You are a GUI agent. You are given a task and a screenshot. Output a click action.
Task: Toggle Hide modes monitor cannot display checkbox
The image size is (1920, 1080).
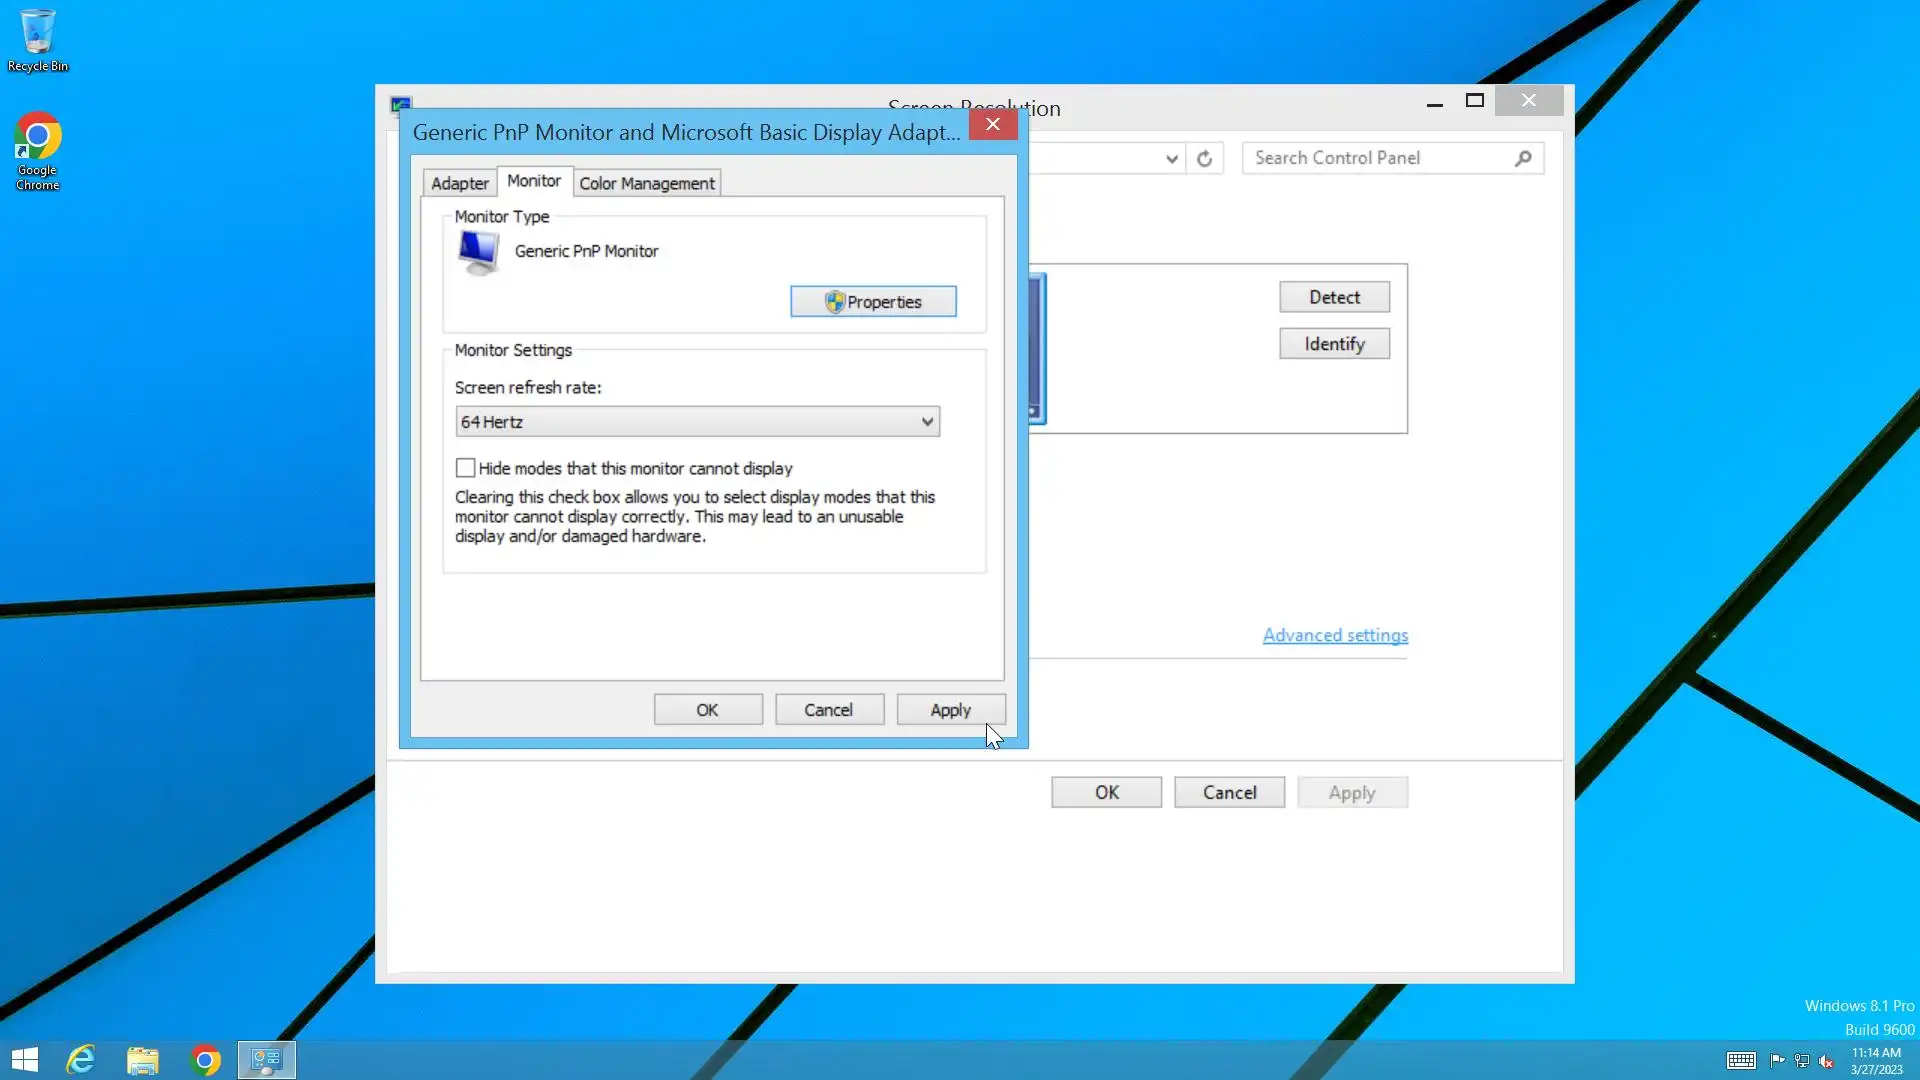[465, 468]
